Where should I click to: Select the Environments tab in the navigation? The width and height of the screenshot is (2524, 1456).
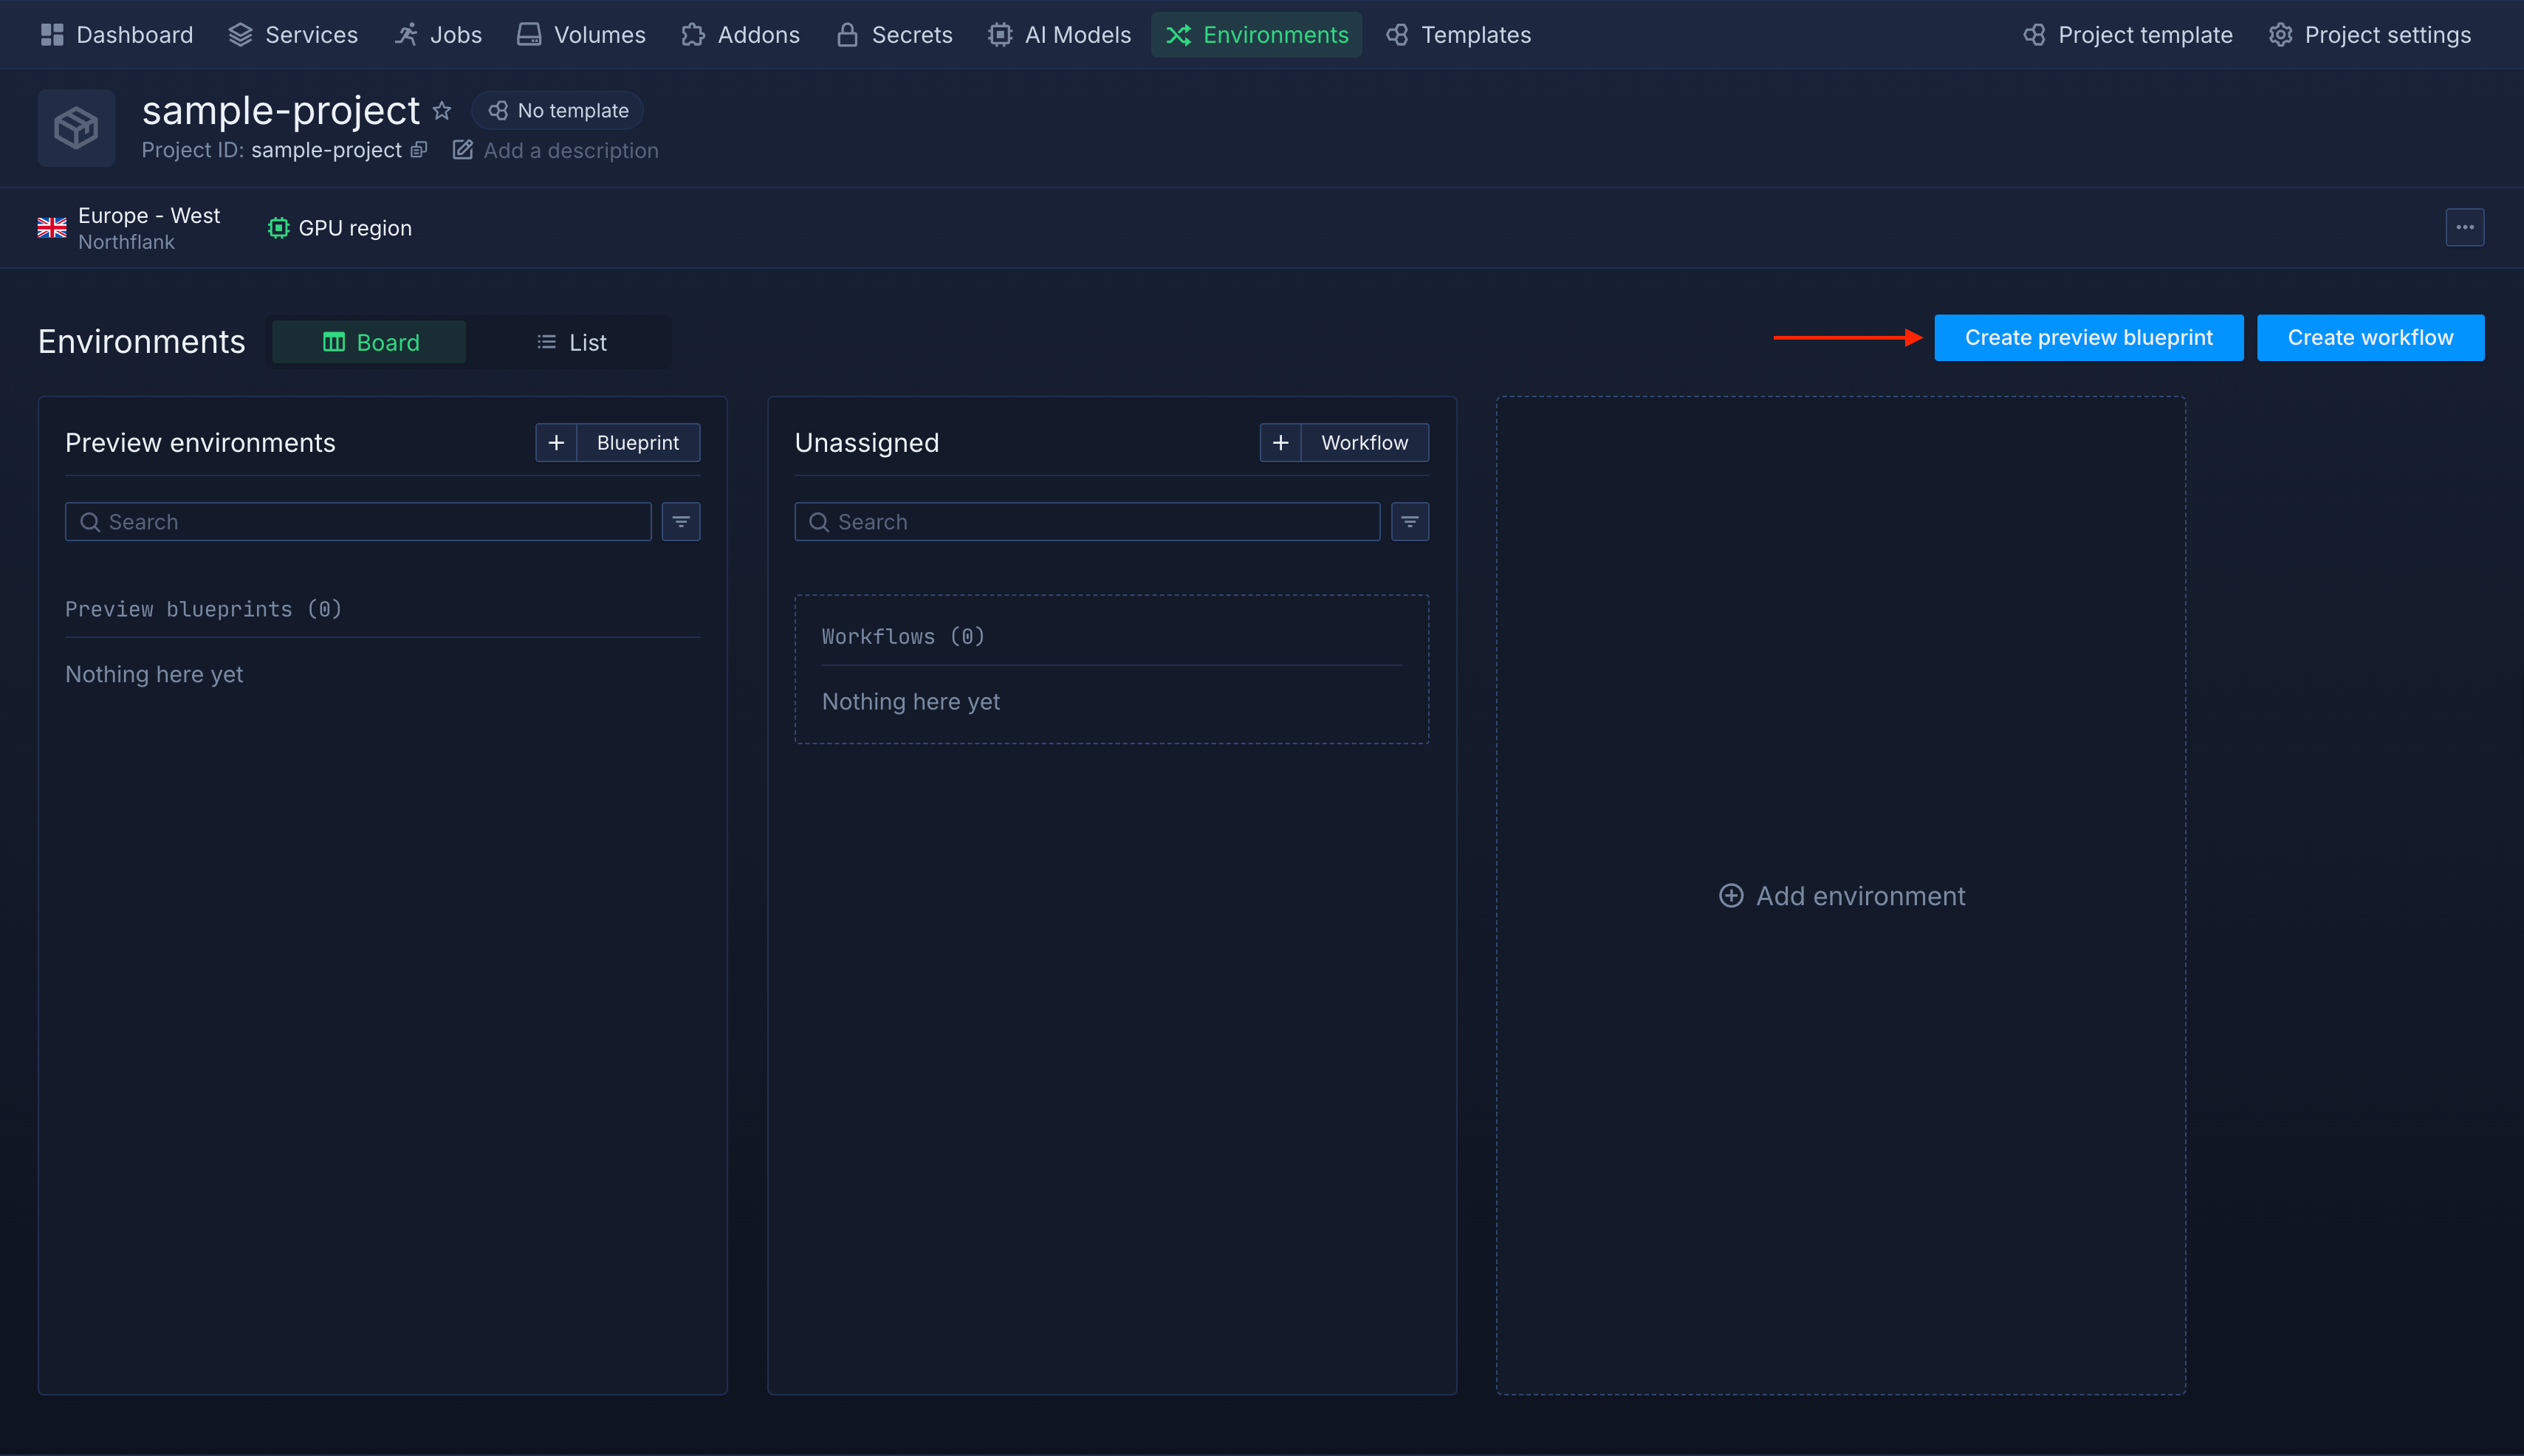(1256, 34)
